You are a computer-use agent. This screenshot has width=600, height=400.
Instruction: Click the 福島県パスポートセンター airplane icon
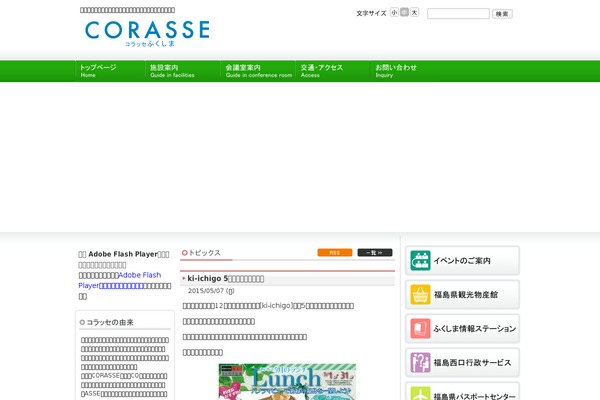tap(420, 393)
